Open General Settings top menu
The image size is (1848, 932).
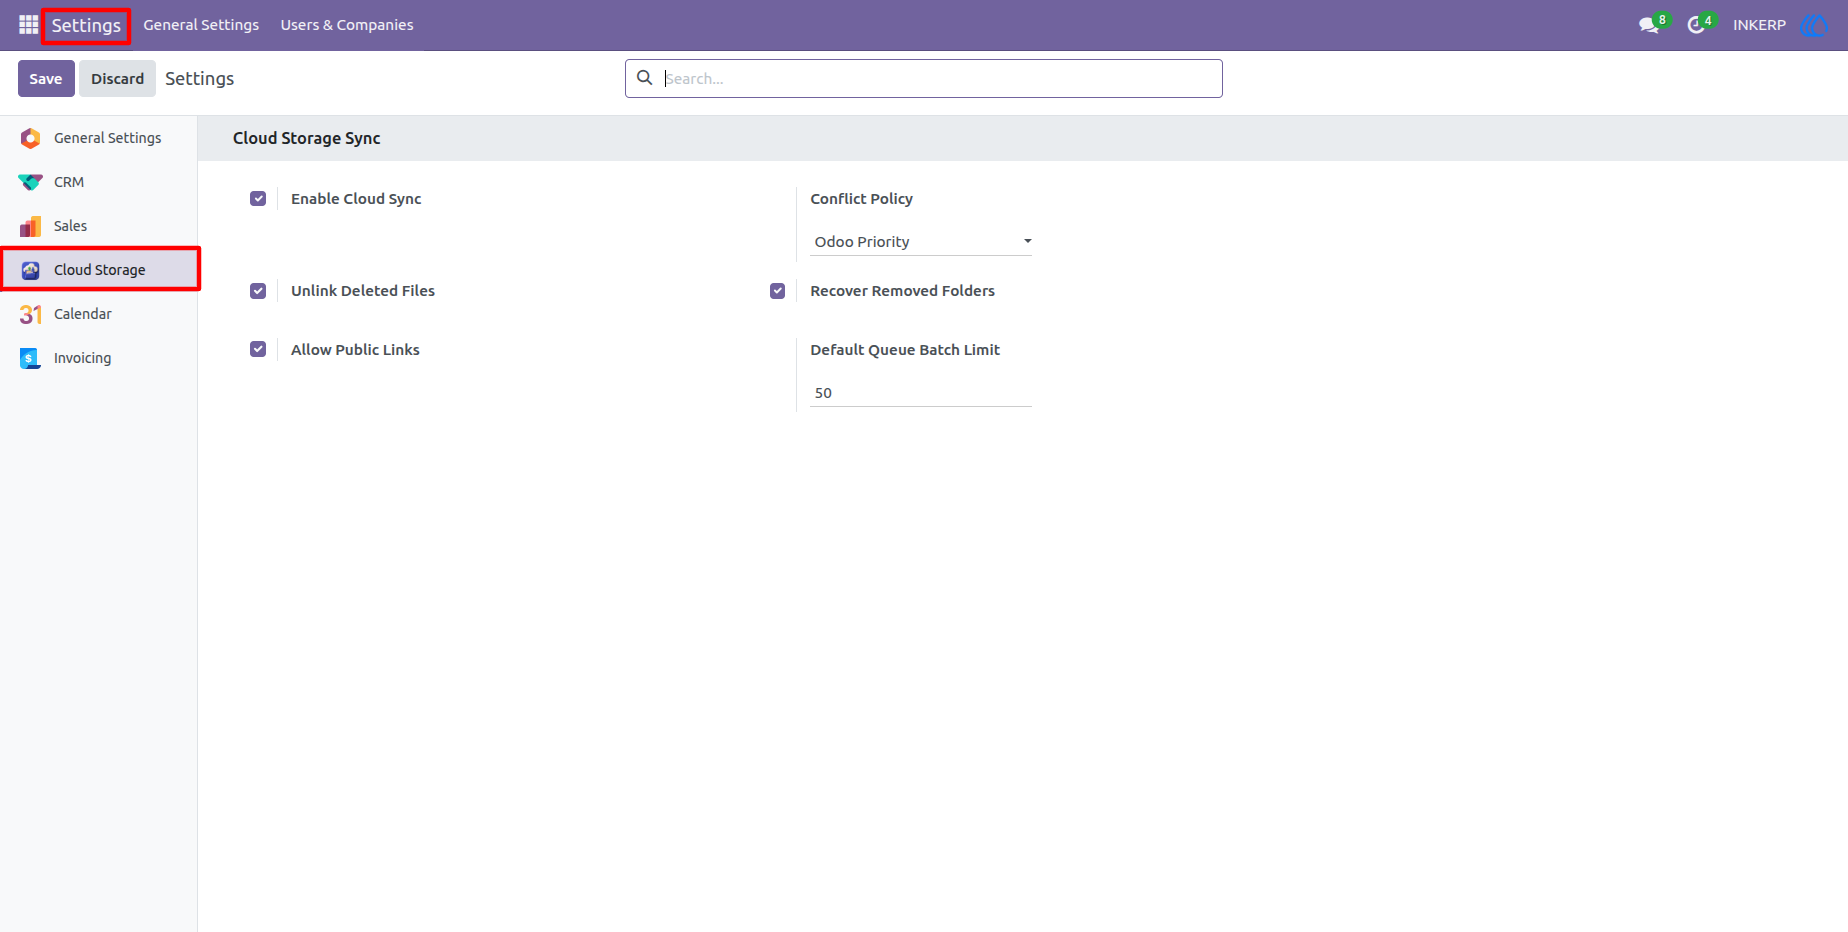click(201, 25)
